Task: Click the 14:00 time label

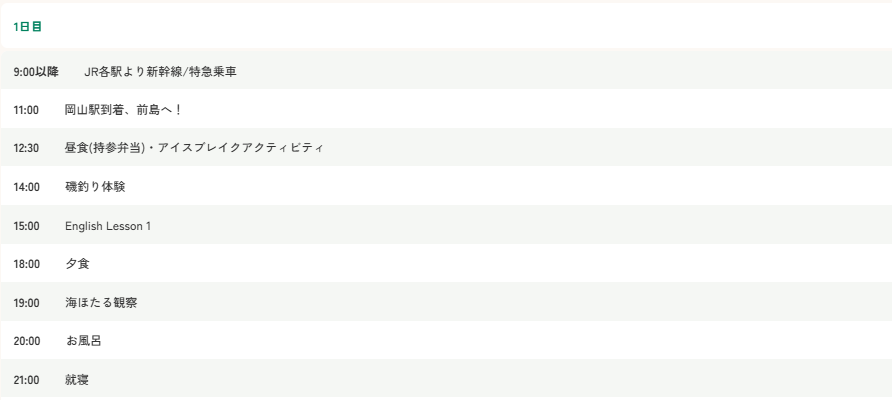Action: [x=26, y=187]
